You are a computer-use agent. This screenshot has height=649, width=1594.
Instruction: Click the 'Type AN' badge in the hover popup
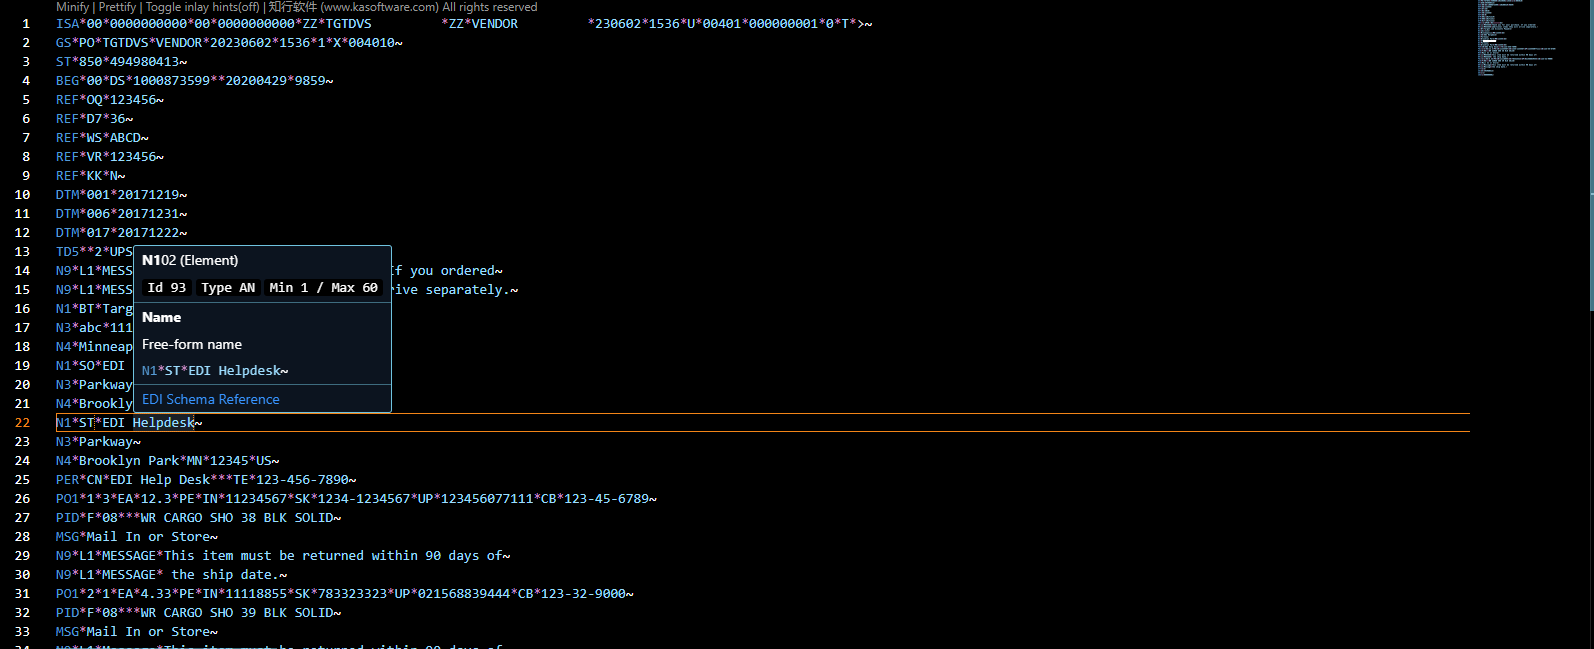(x=228, y=287)
